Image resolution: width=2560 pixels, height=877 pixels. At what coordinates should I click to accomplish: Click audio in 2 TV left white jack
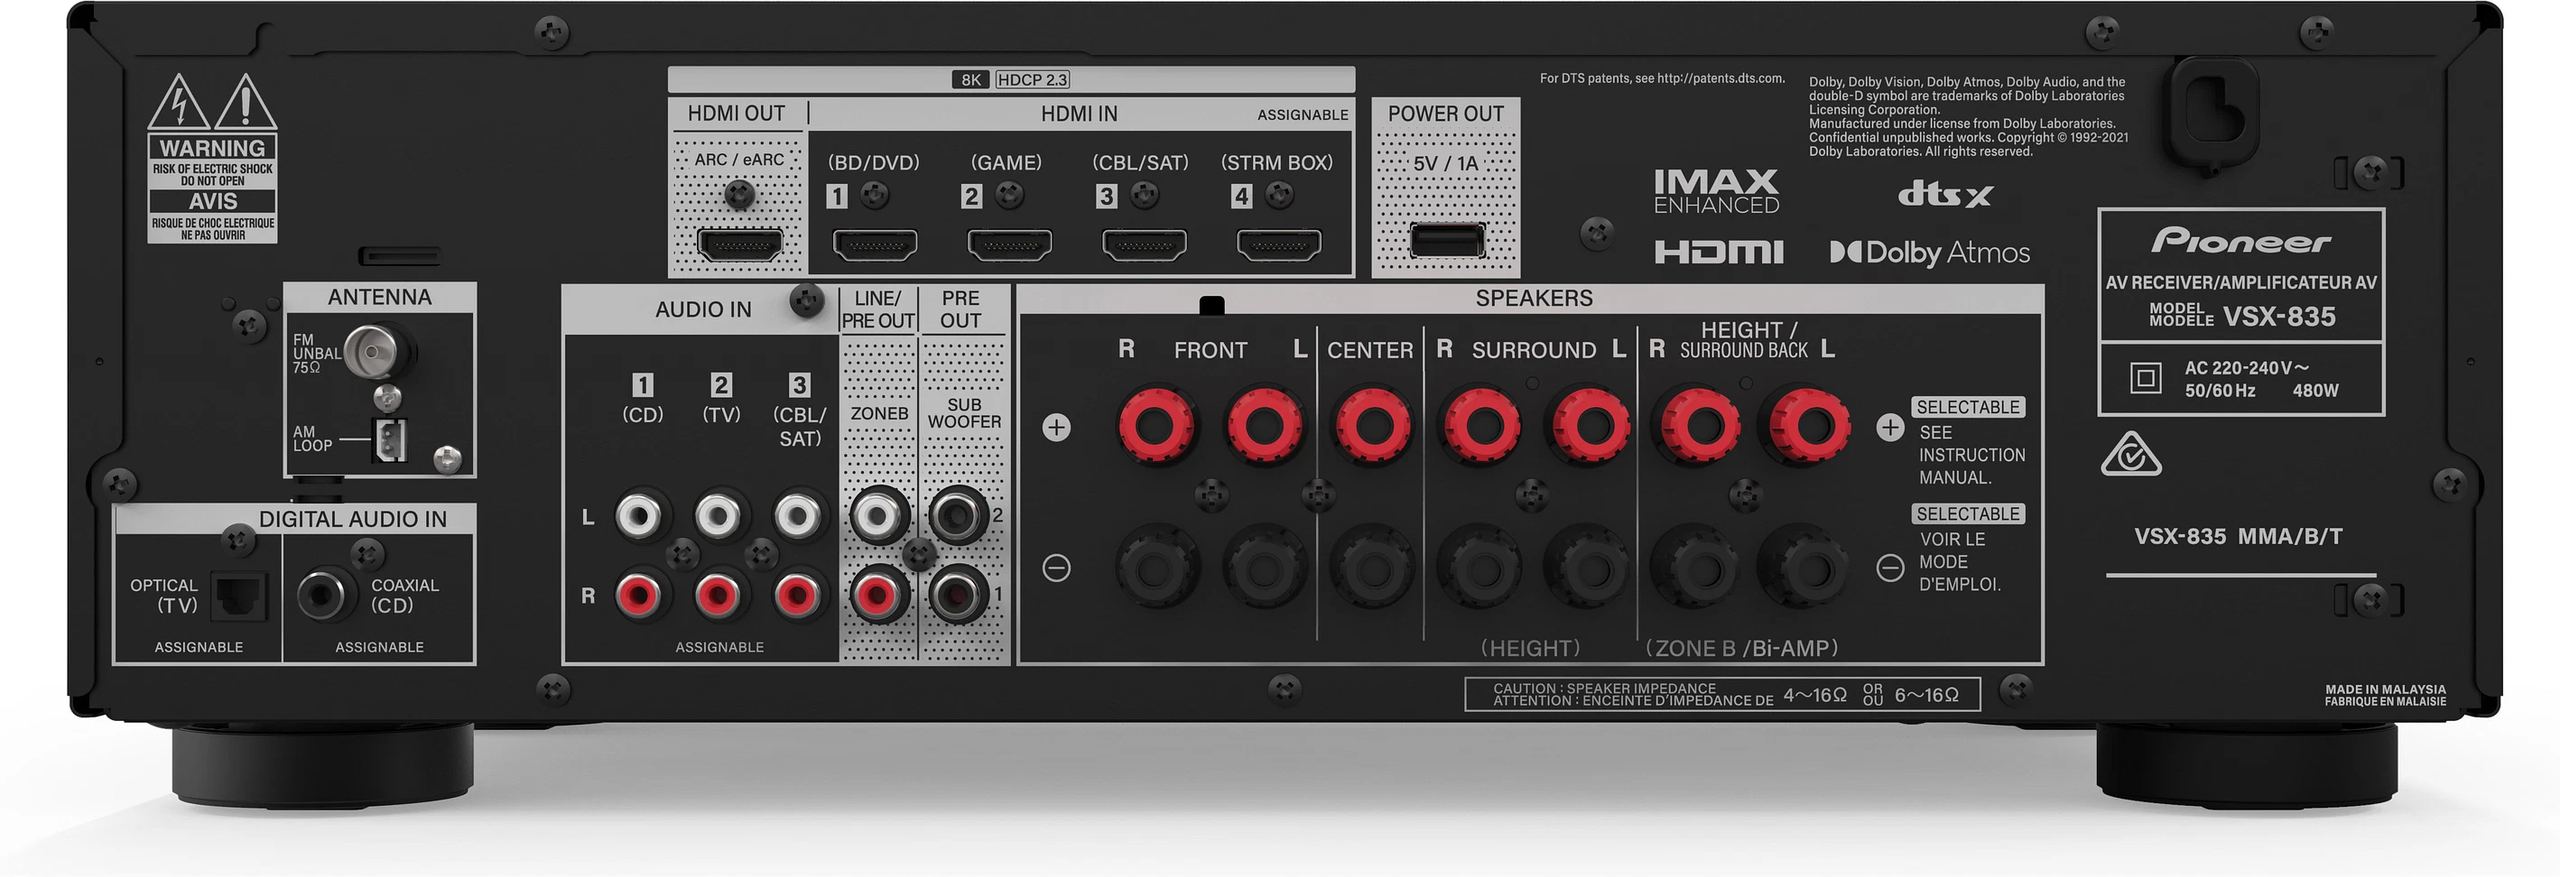click(x=717, y=516)
